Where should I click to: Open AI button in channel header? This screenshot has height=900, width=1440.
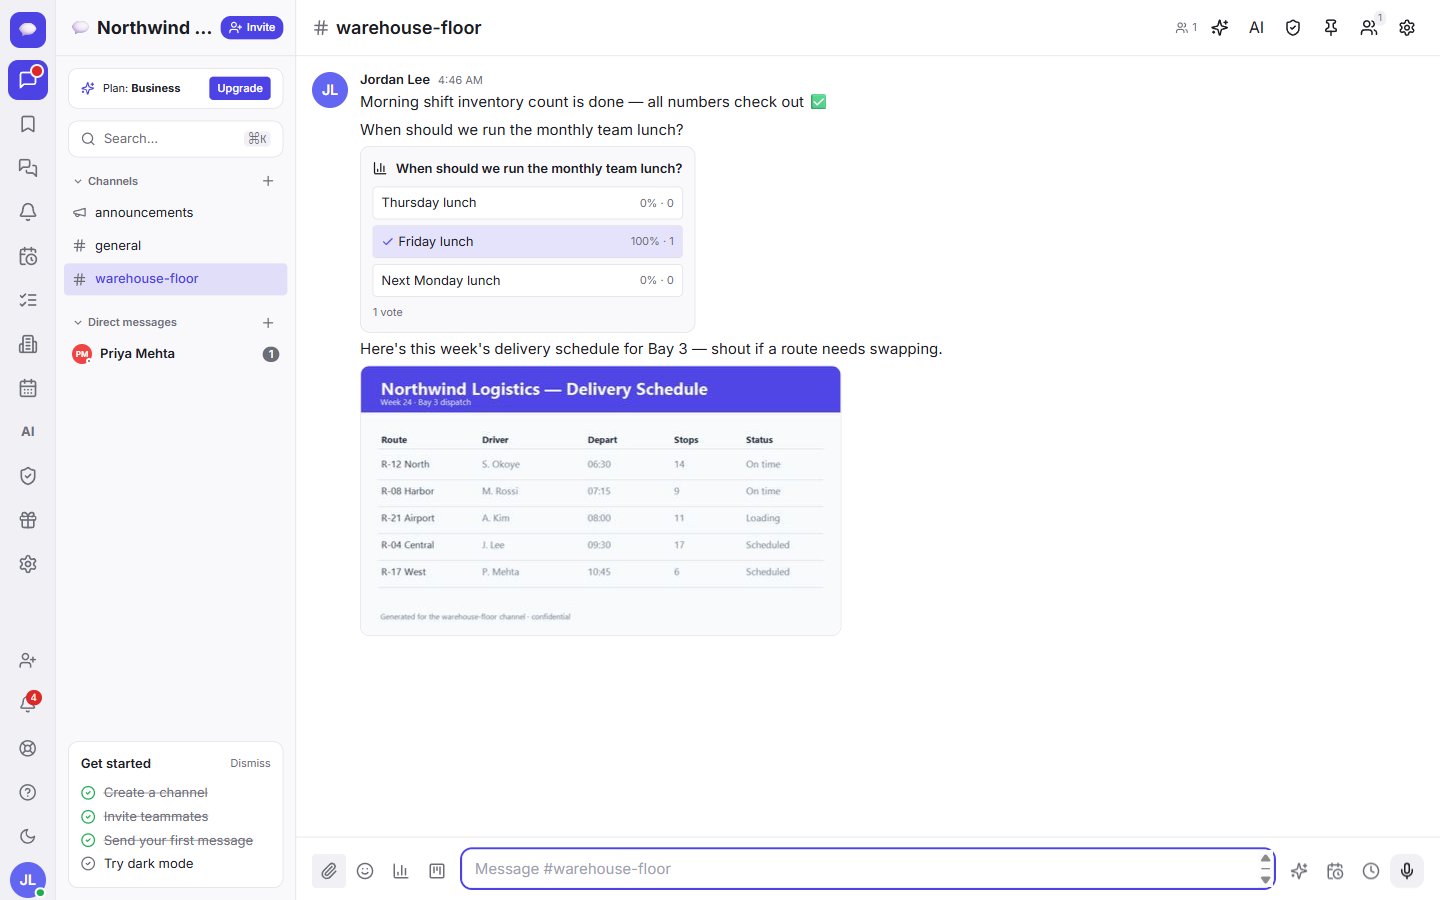click(x=1256, y=28)
